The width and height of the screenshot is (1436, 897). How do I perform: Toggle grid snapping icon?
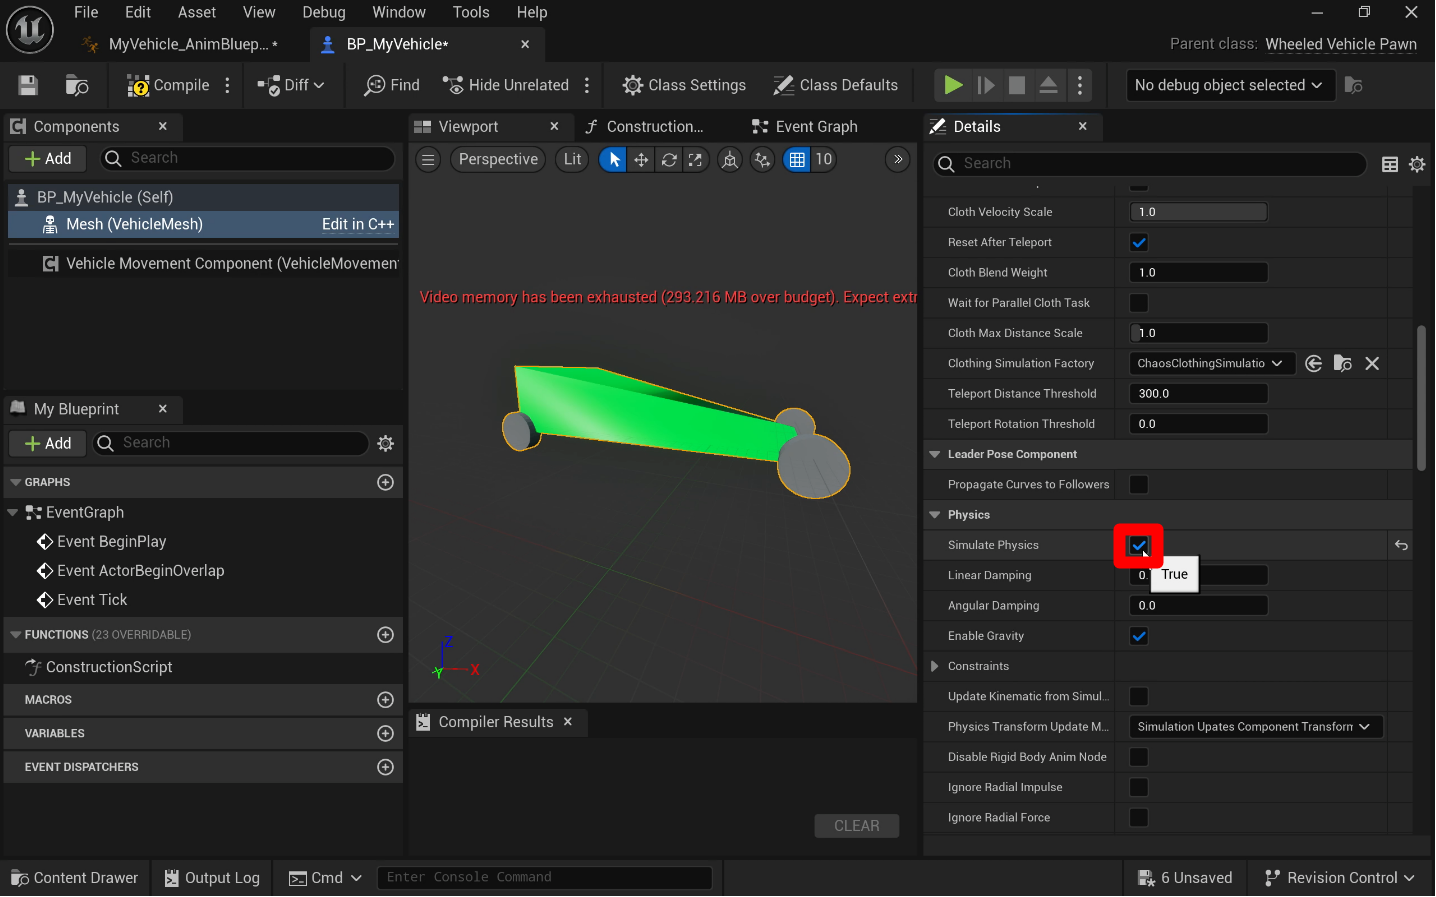[797, 159]
